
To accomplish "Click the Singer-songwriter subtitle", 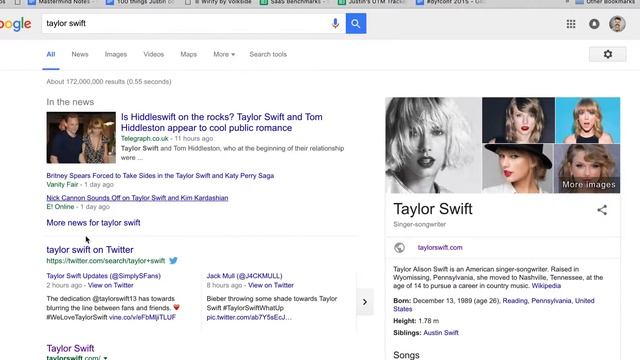I will click(x=419, y=224).
